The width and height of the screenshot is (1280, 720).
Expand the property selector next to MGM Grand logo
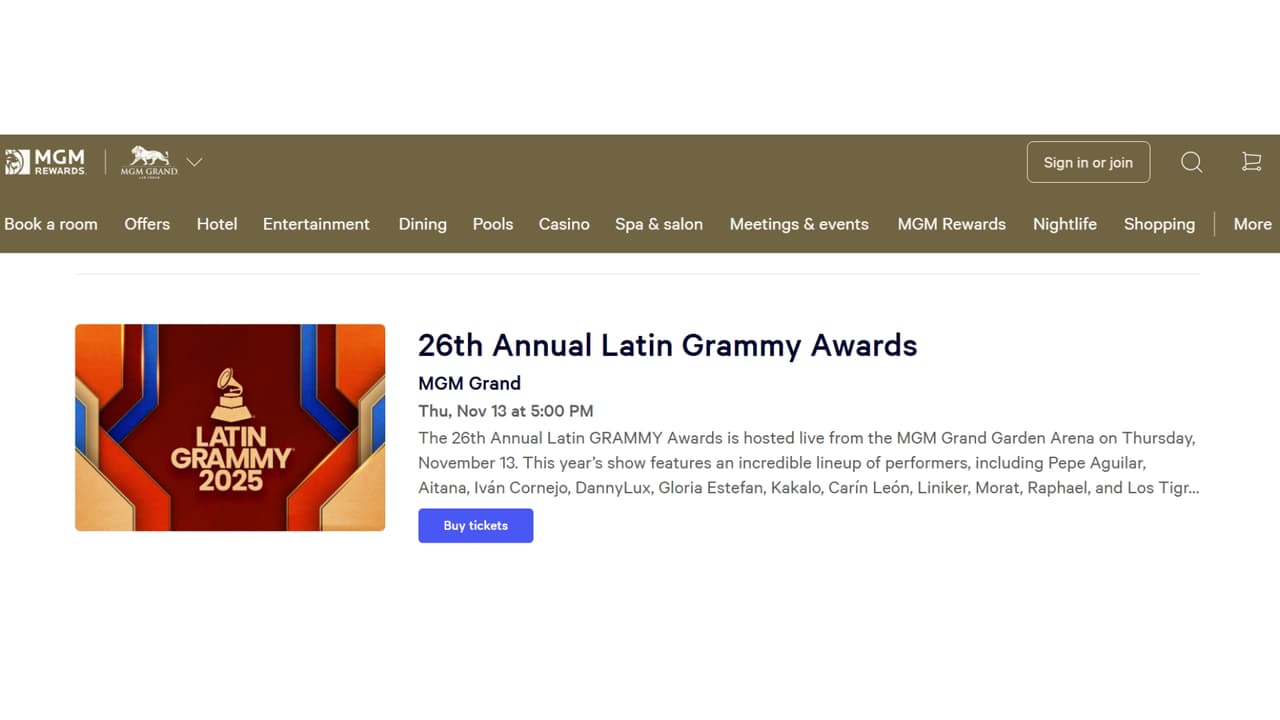point(194,161)
